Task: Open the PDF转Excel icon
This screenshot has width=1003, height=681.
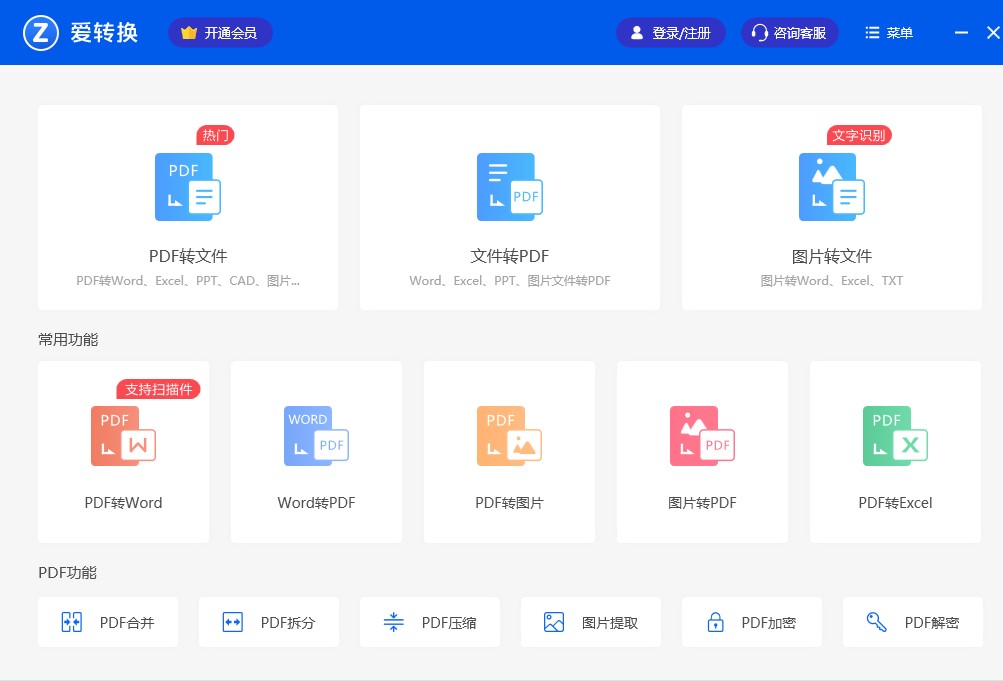Action: click(x=895, y=435)
